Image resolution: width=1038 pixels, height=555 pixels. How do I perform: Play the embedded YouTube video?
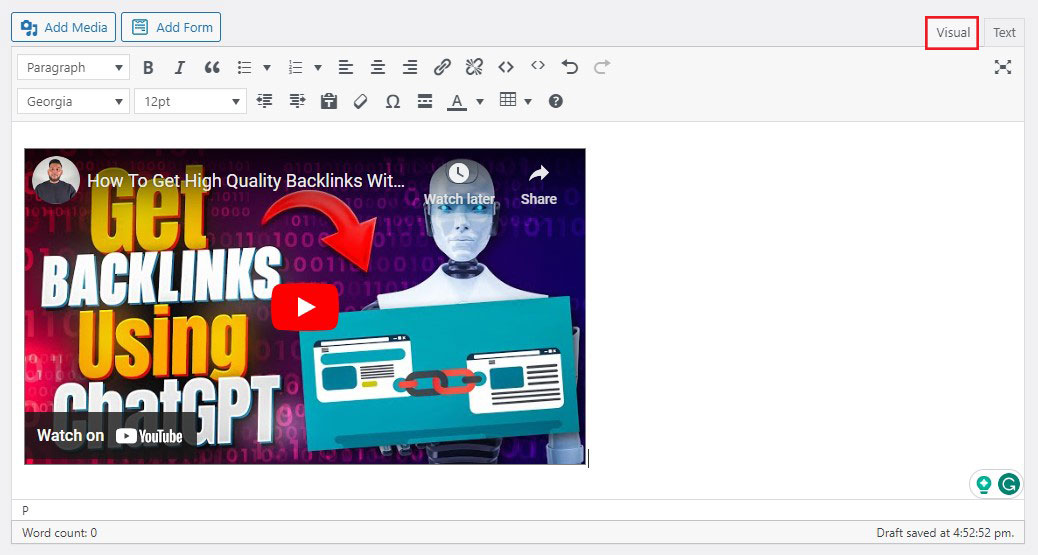pyautogui.click(x=305, y=307)
